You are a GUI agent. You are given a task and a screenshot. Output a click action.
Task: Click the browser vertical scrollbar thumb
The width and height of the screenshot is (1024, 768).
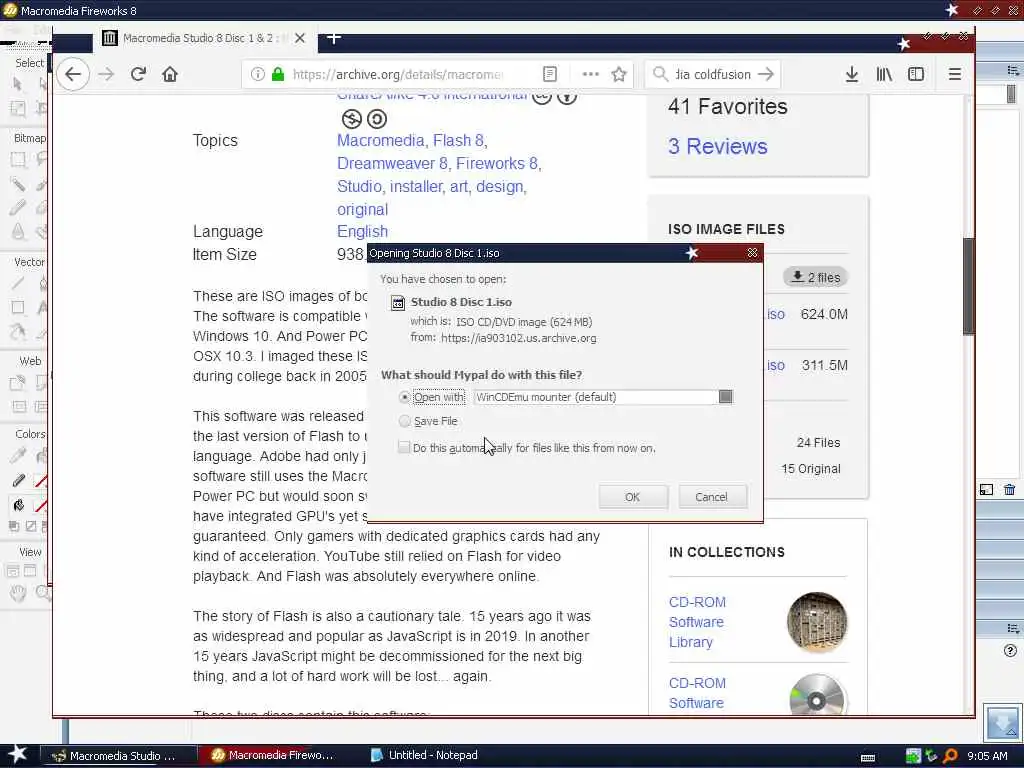(x=968, y=287)
